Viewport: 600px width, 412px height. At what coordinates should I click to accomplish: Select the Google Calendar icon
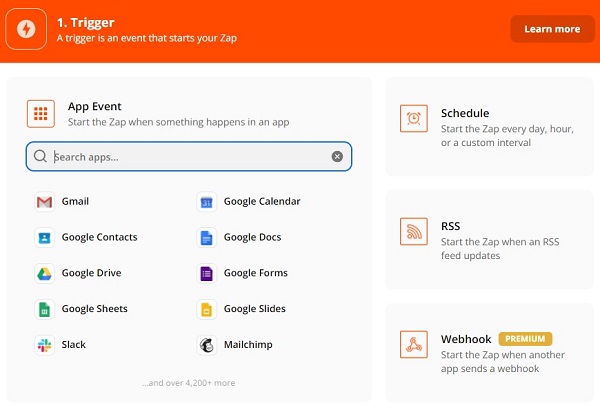[x=207, y=202]
